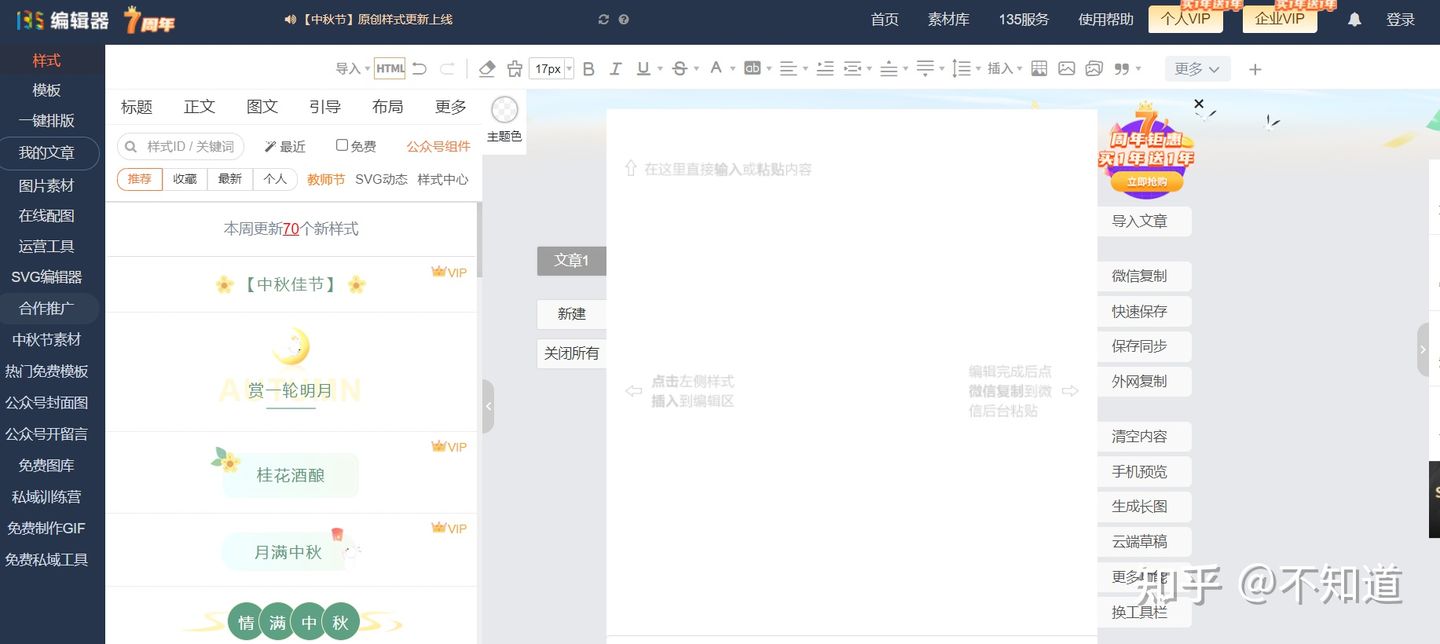Screen dimensions: 1440x644
Task: Toggle the 最近 (recent) filter
Action: coord(285,146)
